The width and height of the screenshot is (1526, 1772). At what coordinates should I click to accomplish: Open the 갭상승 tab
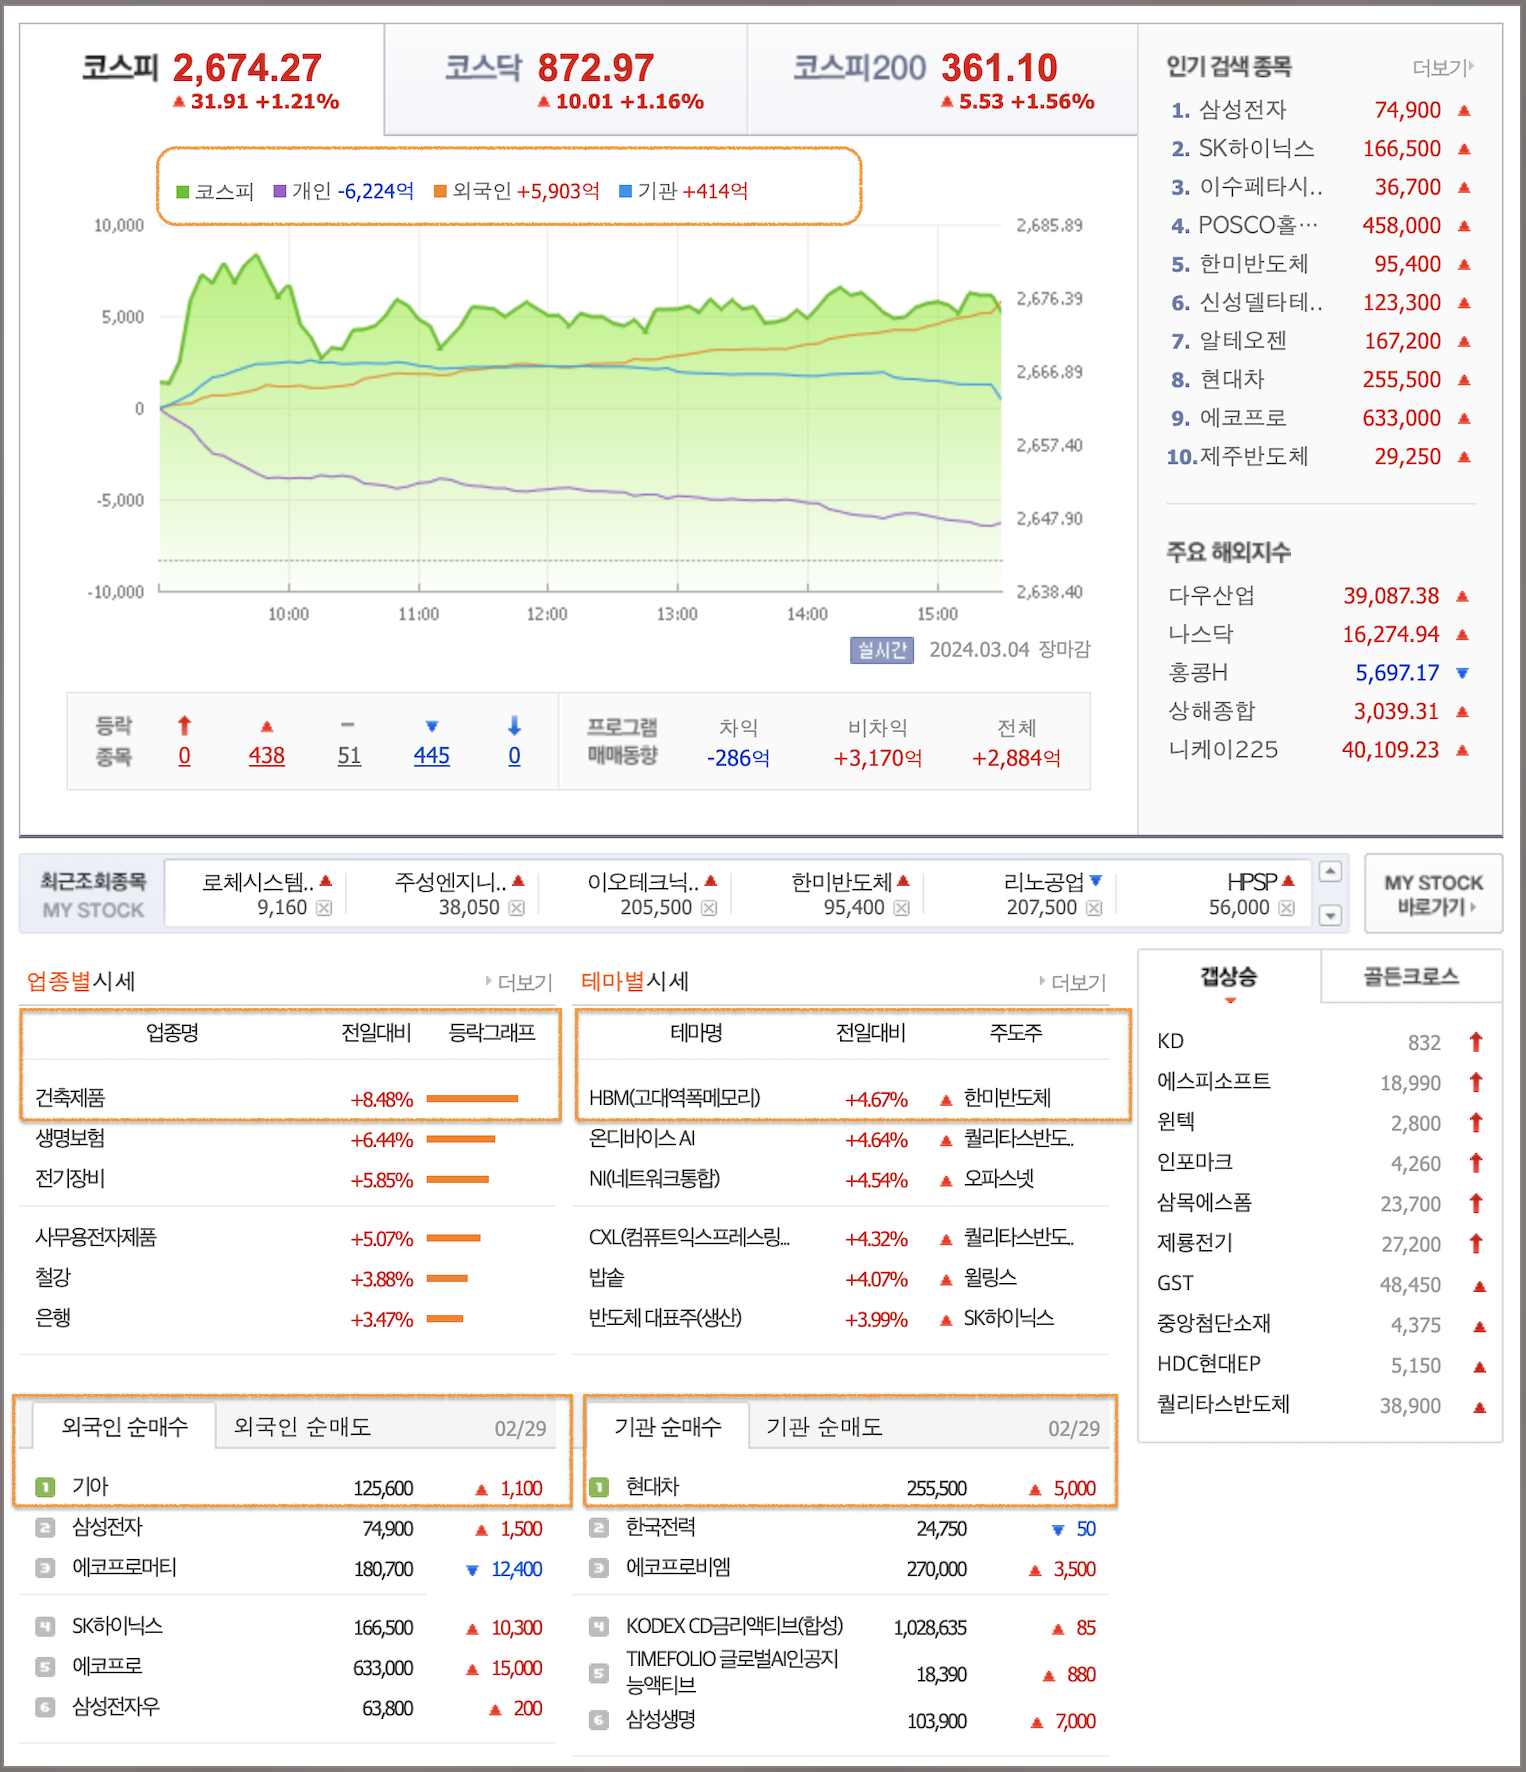1229,977
